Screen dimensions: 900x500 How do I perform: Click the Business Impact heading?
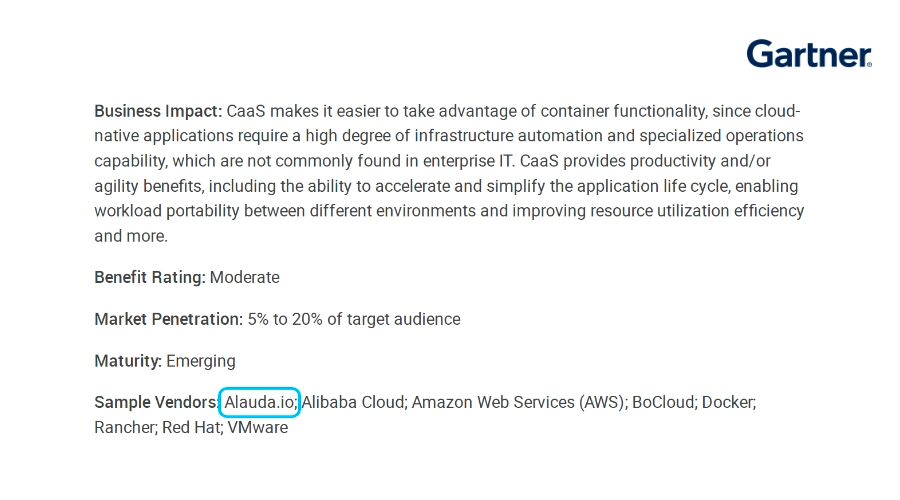[158, 111]
